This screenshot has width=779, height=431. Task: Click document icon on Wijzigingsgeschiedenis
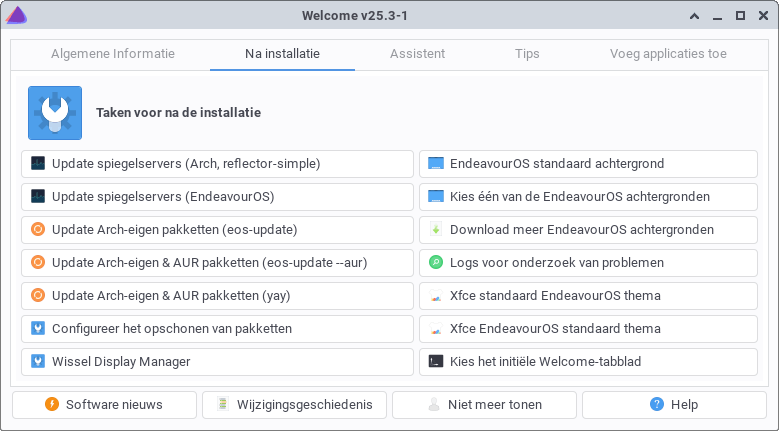click(x=223, y=404)
